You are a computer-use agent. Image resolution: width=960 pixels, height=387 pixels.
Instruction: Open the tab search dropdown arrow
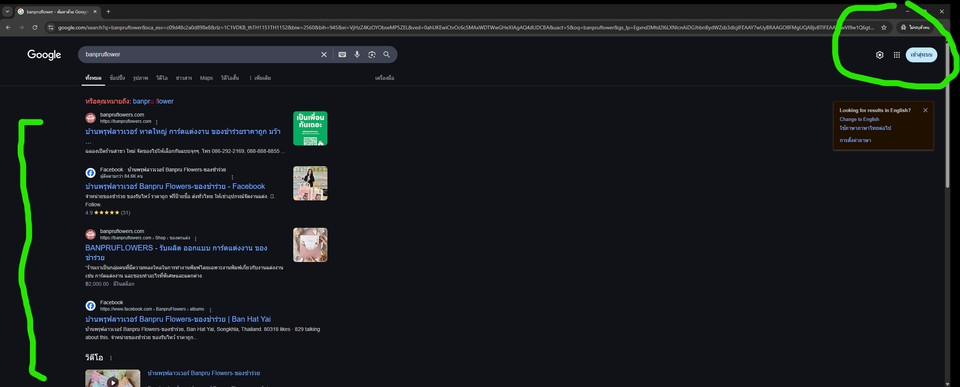click(7, 12)
